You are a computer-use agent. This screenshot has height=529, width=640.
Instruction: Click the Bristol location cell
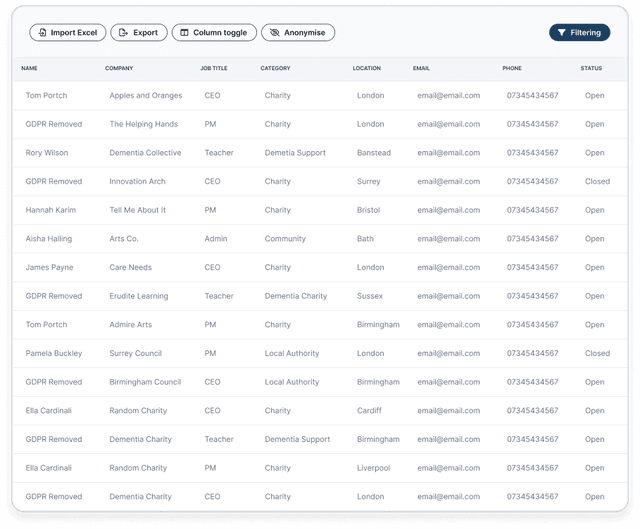(x=369, y=210)
